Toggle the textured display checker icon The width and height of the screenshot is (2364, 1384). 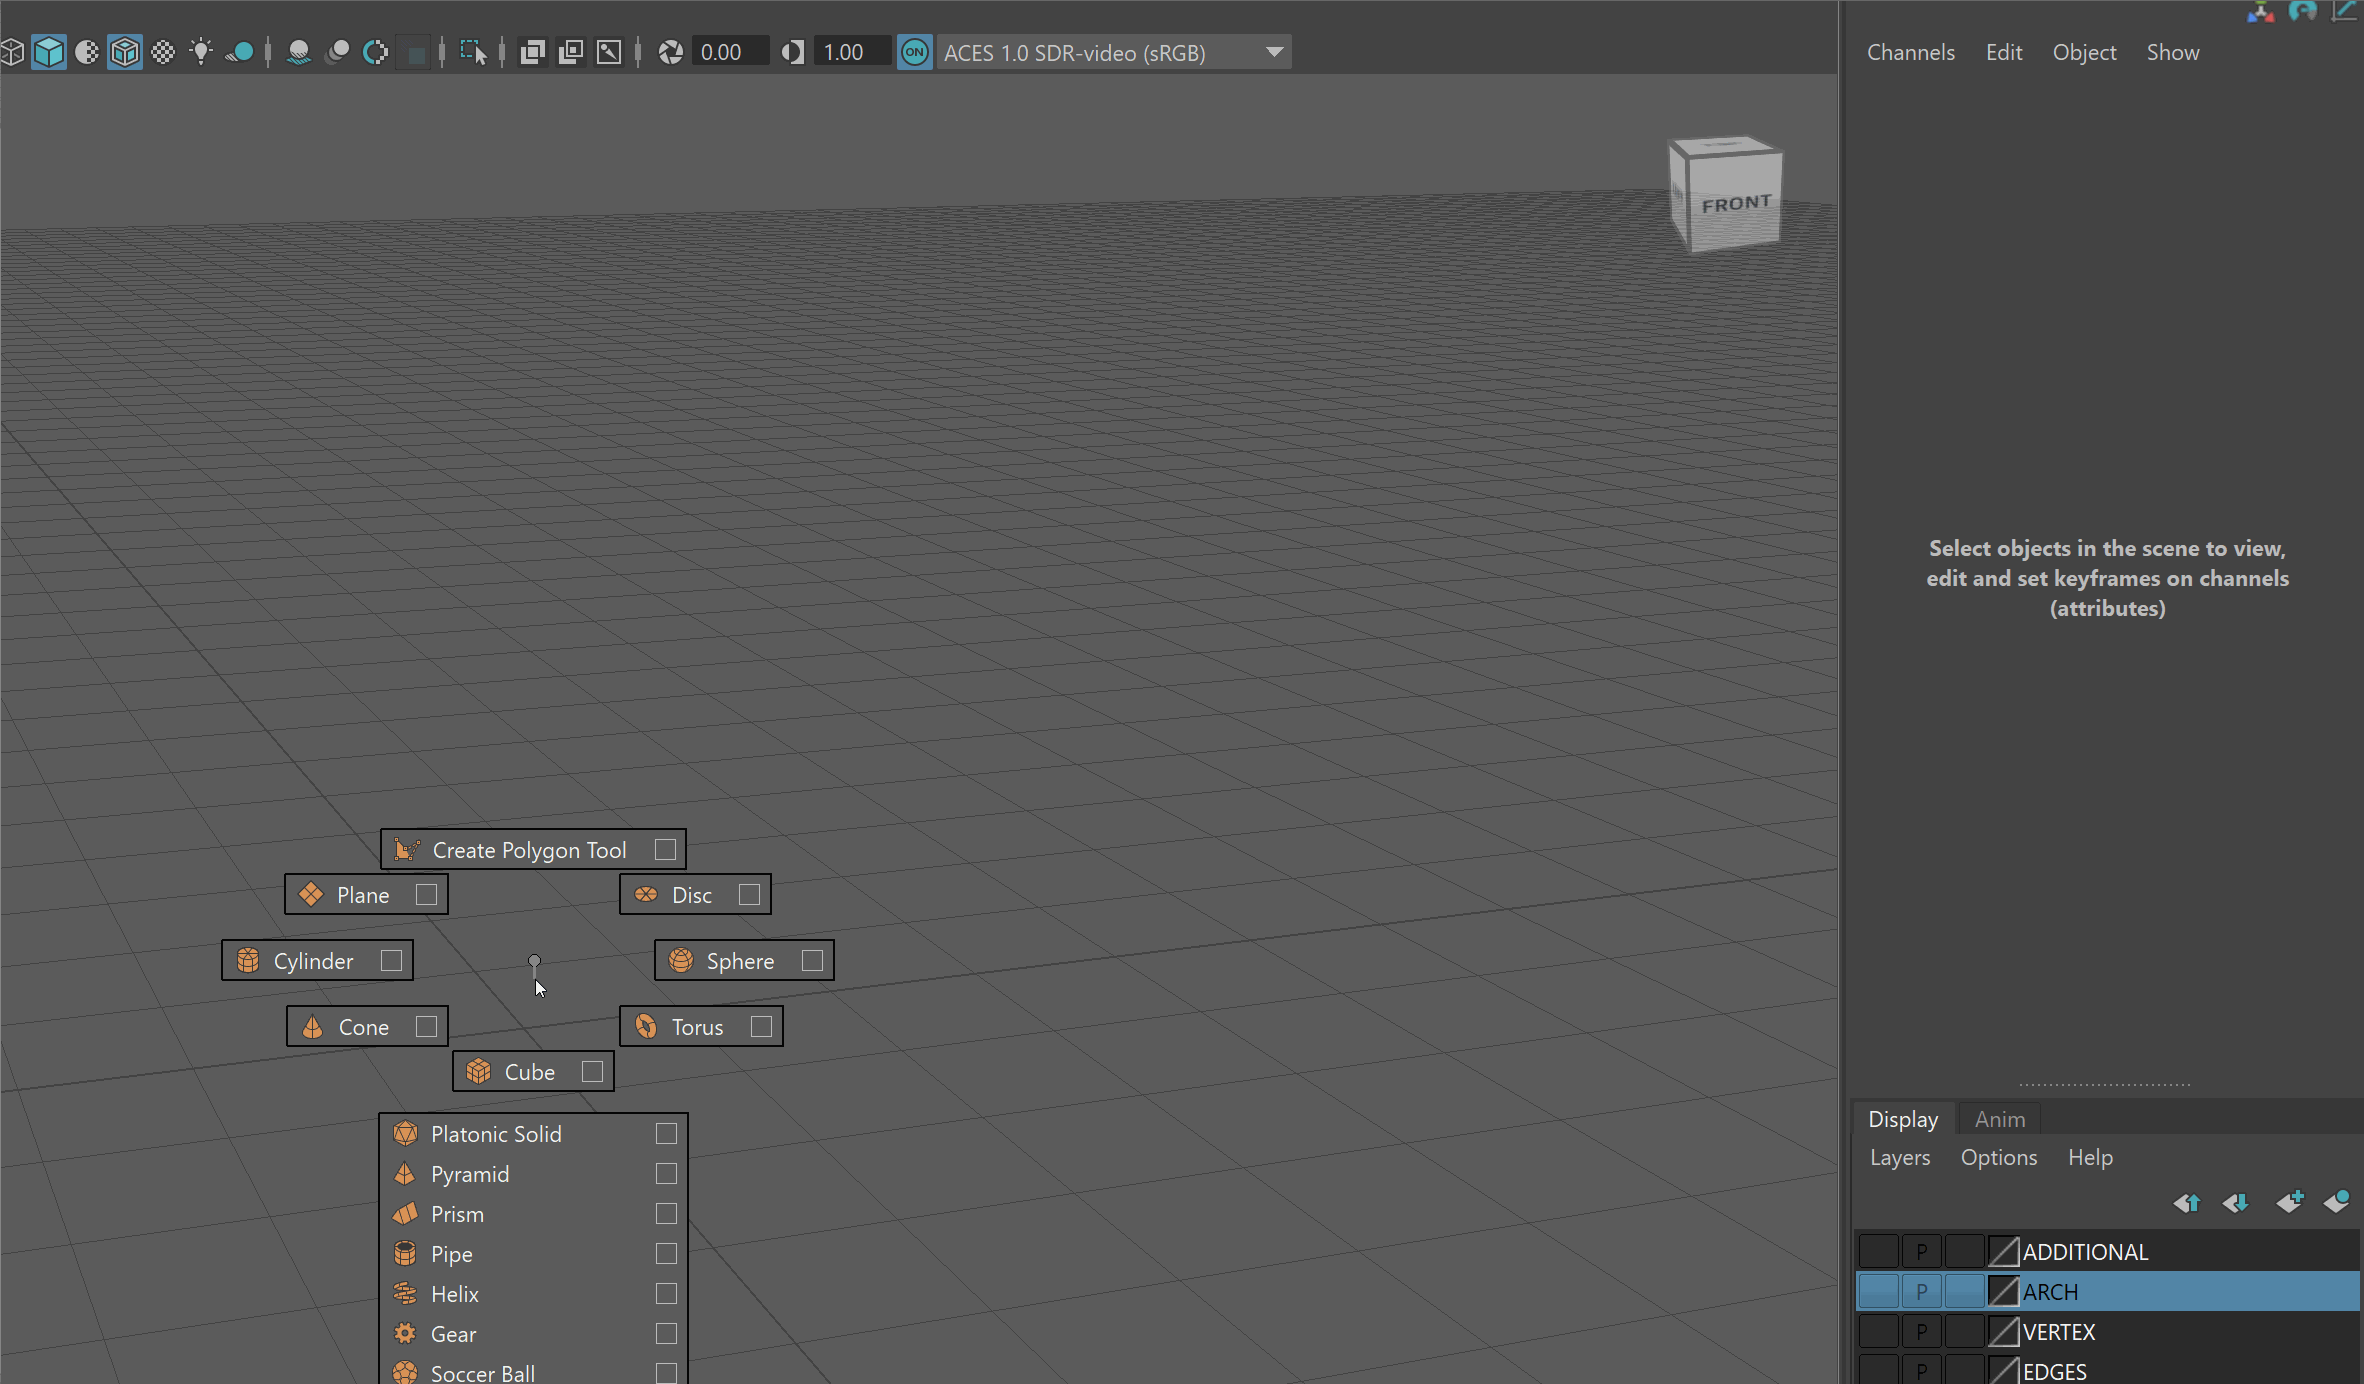point(163,52)
